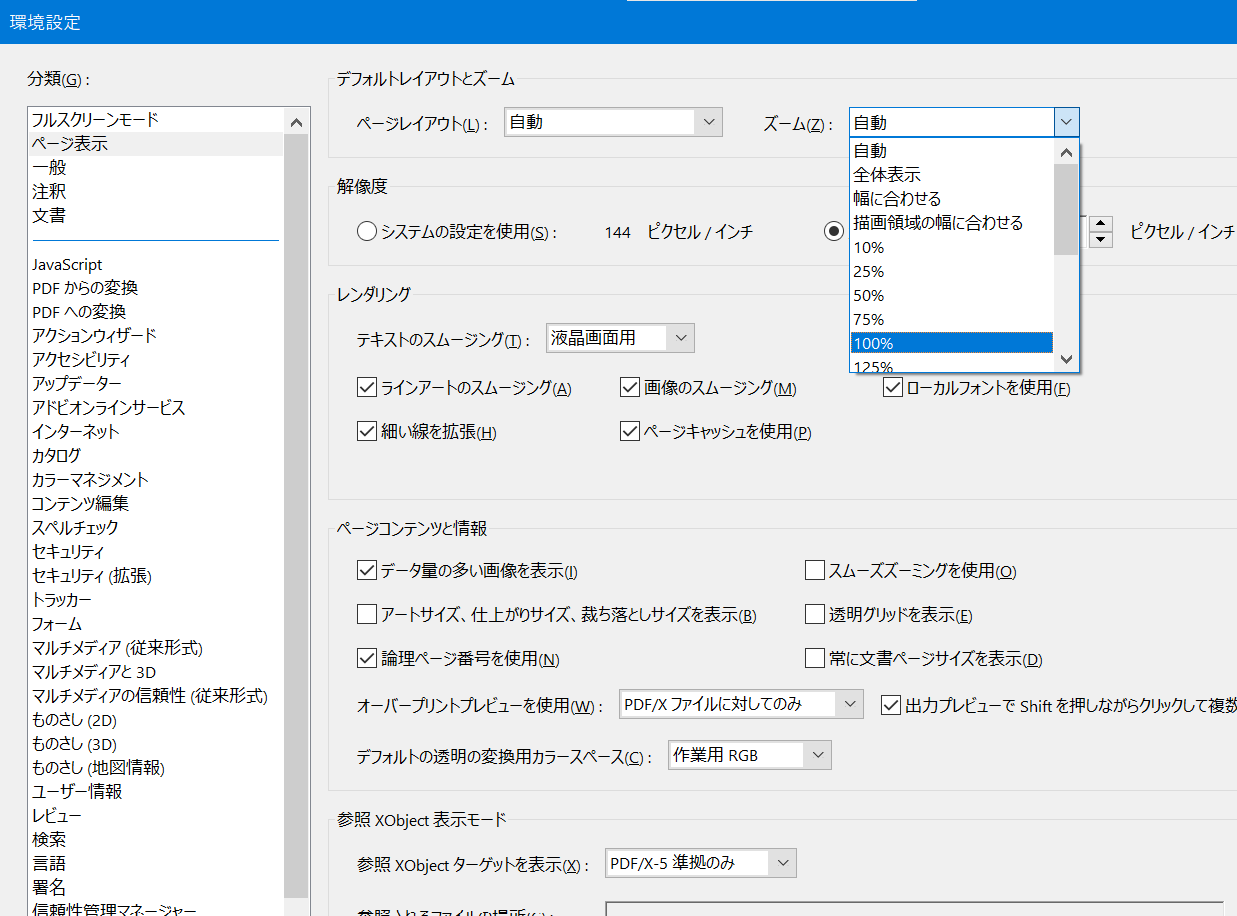Click resolution spinner down arrow
This screenshot has width=1237, height=916.
(x=1101, y=240)
